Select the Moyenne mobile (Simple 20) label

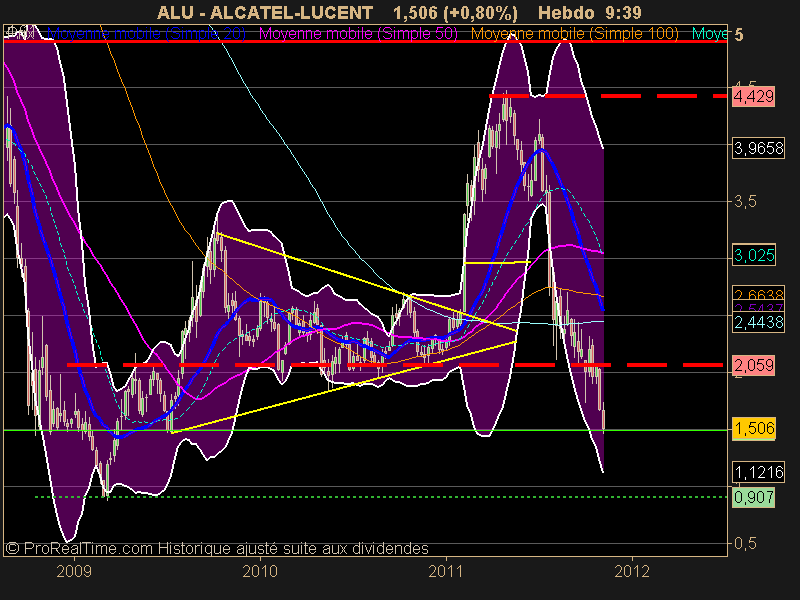point(146,34)
